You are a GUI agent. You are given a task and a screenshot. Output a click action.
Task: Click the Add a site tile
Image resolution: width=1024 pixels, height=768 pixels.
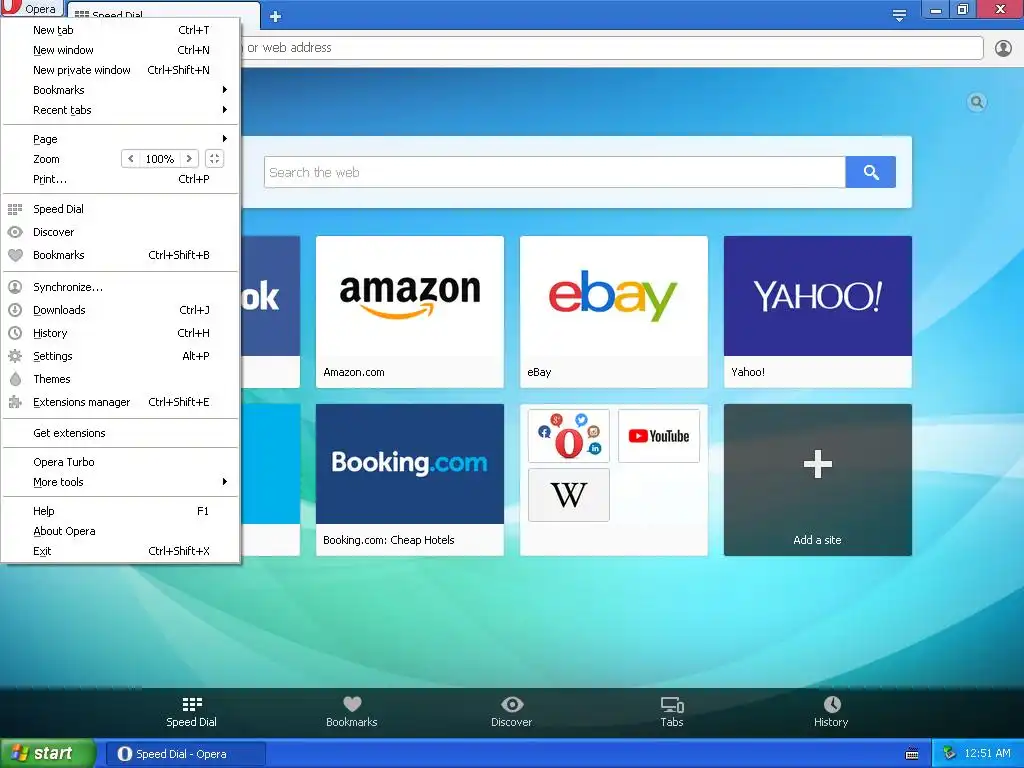tap(818, 479)
